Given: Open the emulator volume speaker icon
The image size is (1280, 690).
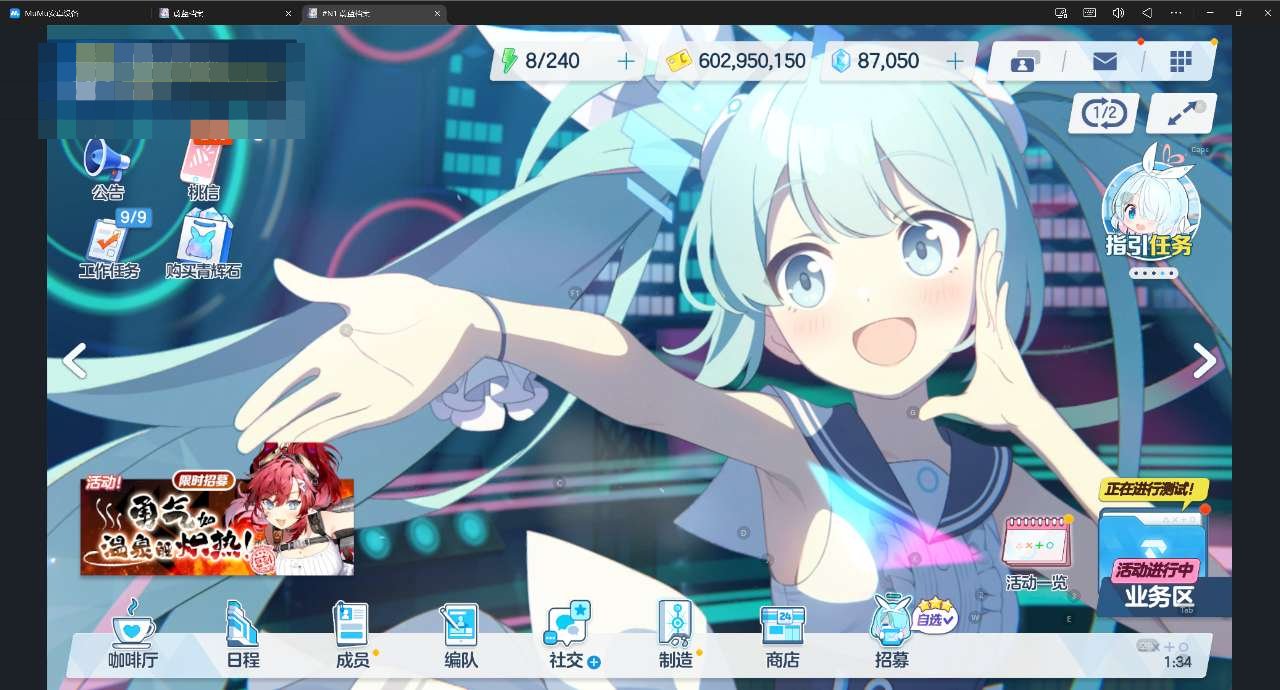Looking at the screenshot, I should 1118,13.
